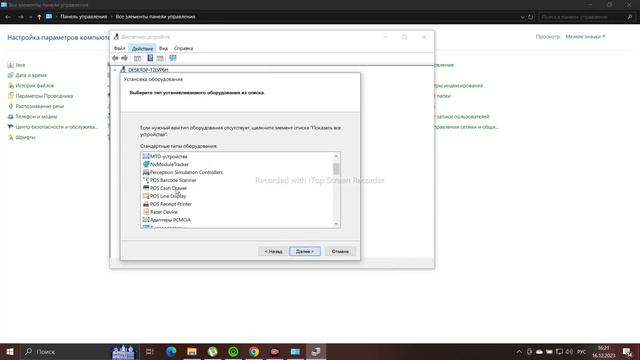Screen dimensions: 640x360
Task: Select Адаптеры PCMCIA in the hardware list
Action: coord(170,220)
